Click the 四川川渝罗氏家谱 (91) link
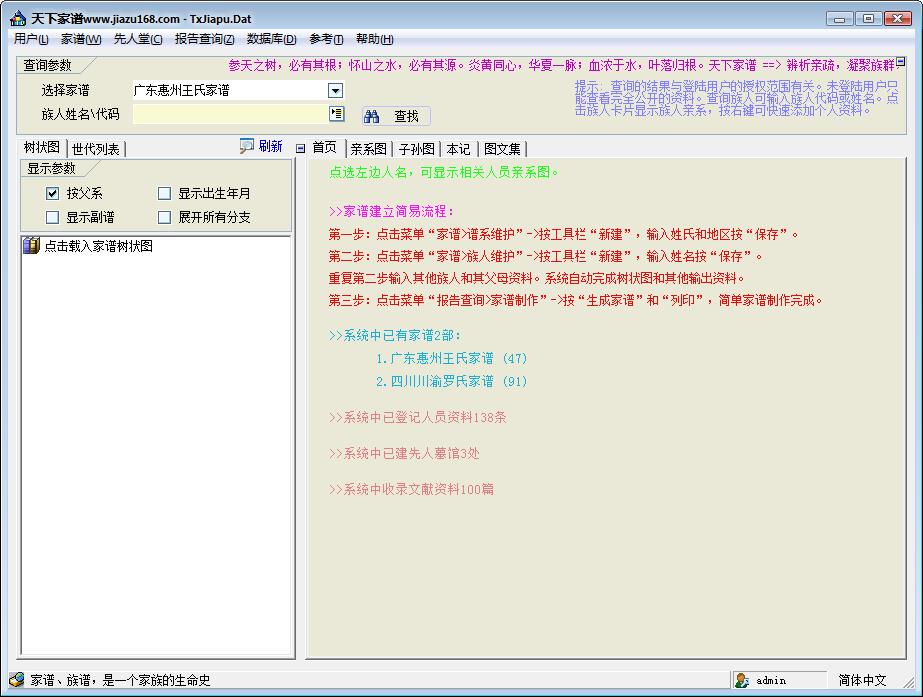This screenshot has height=697, width=923. [x=451, y=381]
